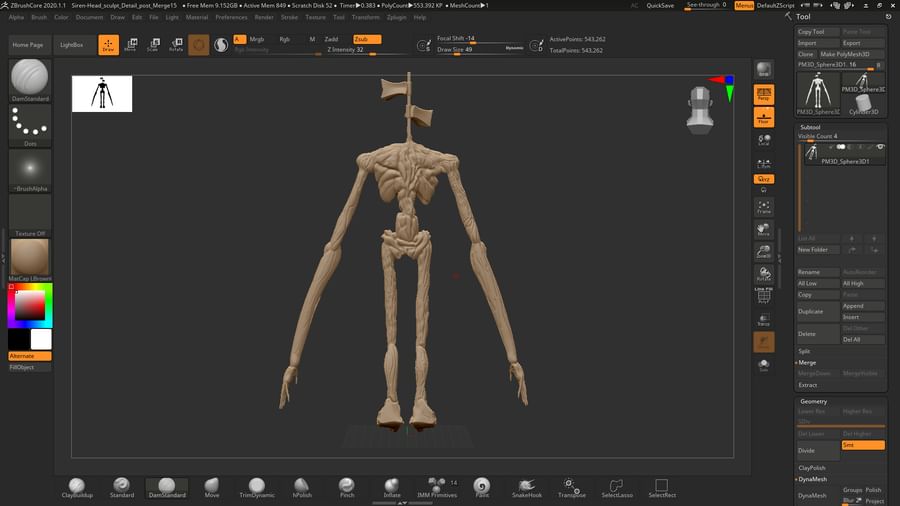Image resolution: width=900 pixels, height=506 pixels.
Task: Select the Transpose brush
Action: point(572,488)
